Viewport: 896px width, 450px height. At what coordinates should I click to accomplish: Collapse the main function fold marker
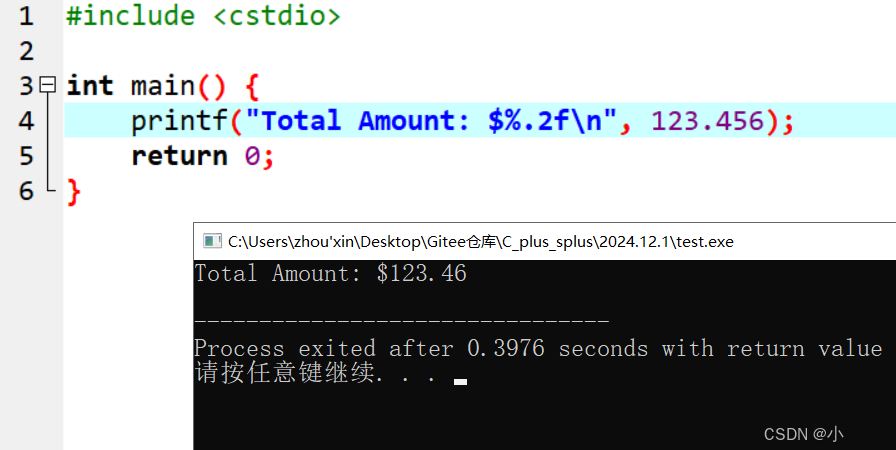point(48,86)
